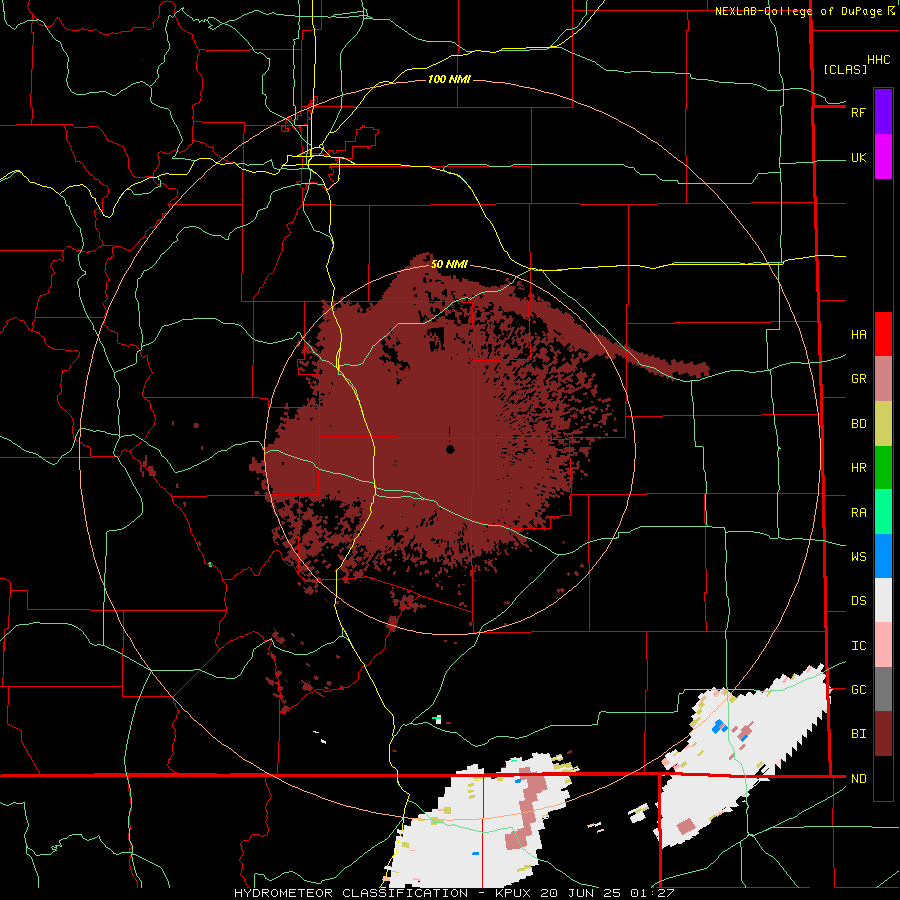Click the [CLAS] units label
Screen dimensions: 900x900
(845, 69)
